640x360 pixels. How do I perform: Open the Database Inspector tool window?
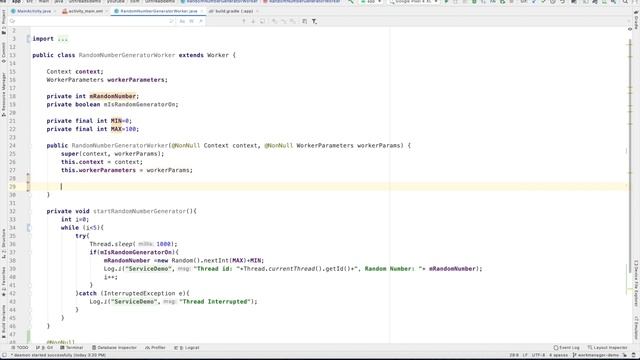tap(114, 348)
